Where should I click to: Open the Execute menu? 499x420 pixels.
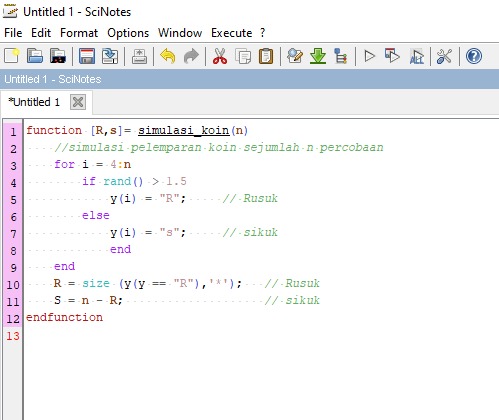pyautogui.click(x=231, y=33)
